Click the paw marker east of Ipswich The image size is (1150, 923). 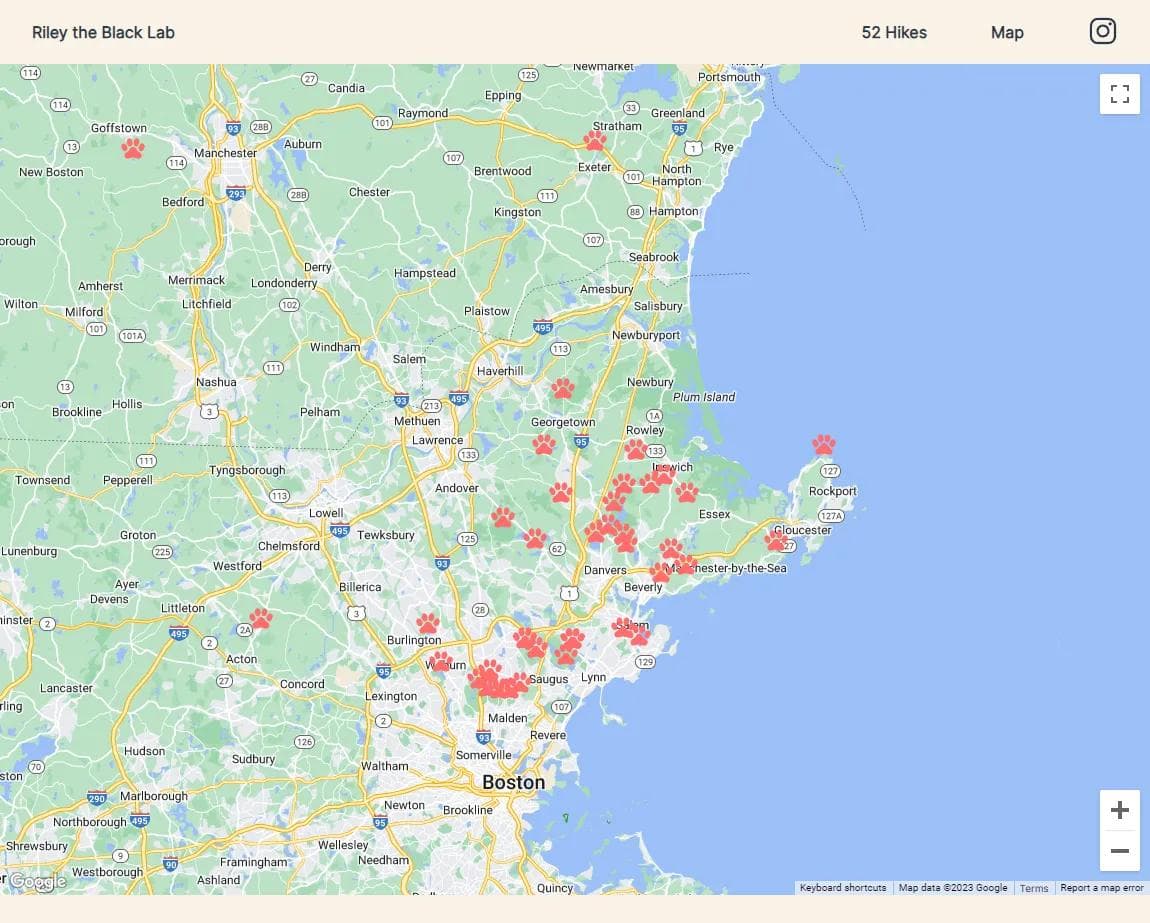pos(686,492)
